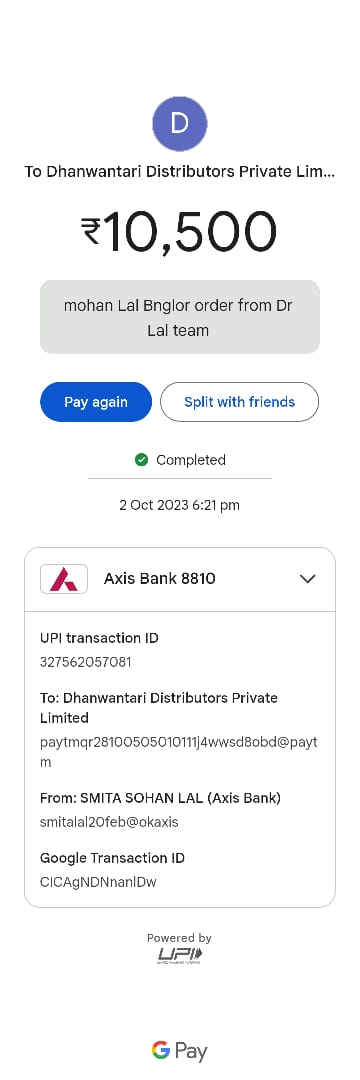
Task: Tap the payment note message bubble
Action: [180, 317]
